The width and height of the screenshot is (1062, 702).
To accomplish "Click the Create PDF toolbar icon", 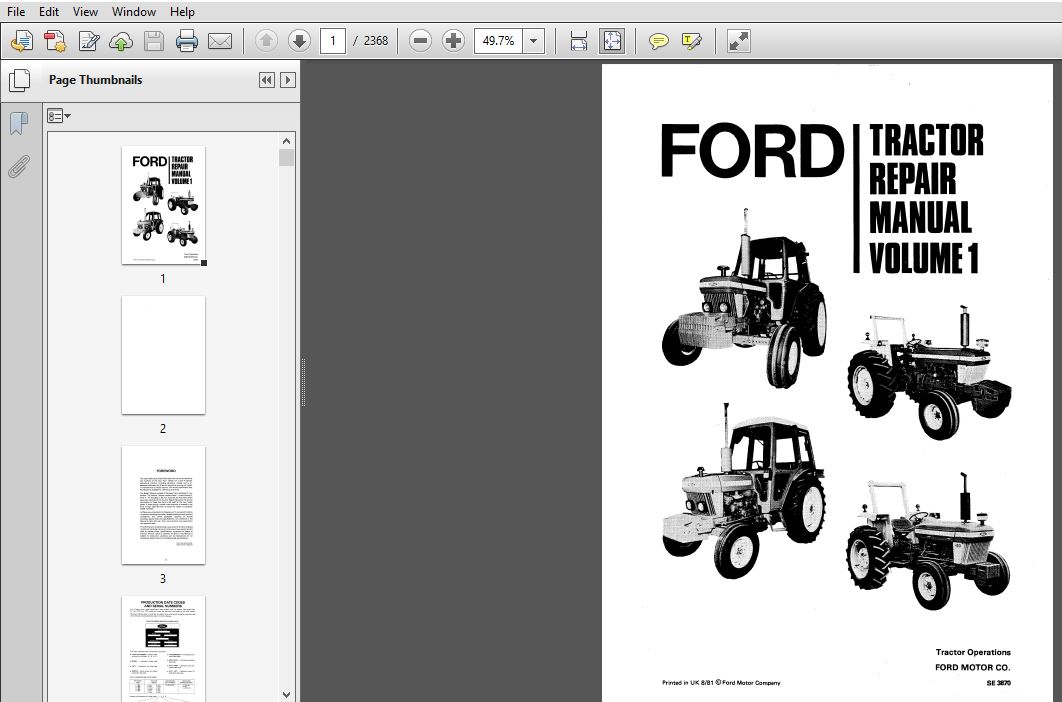I will tap(55, 41).
